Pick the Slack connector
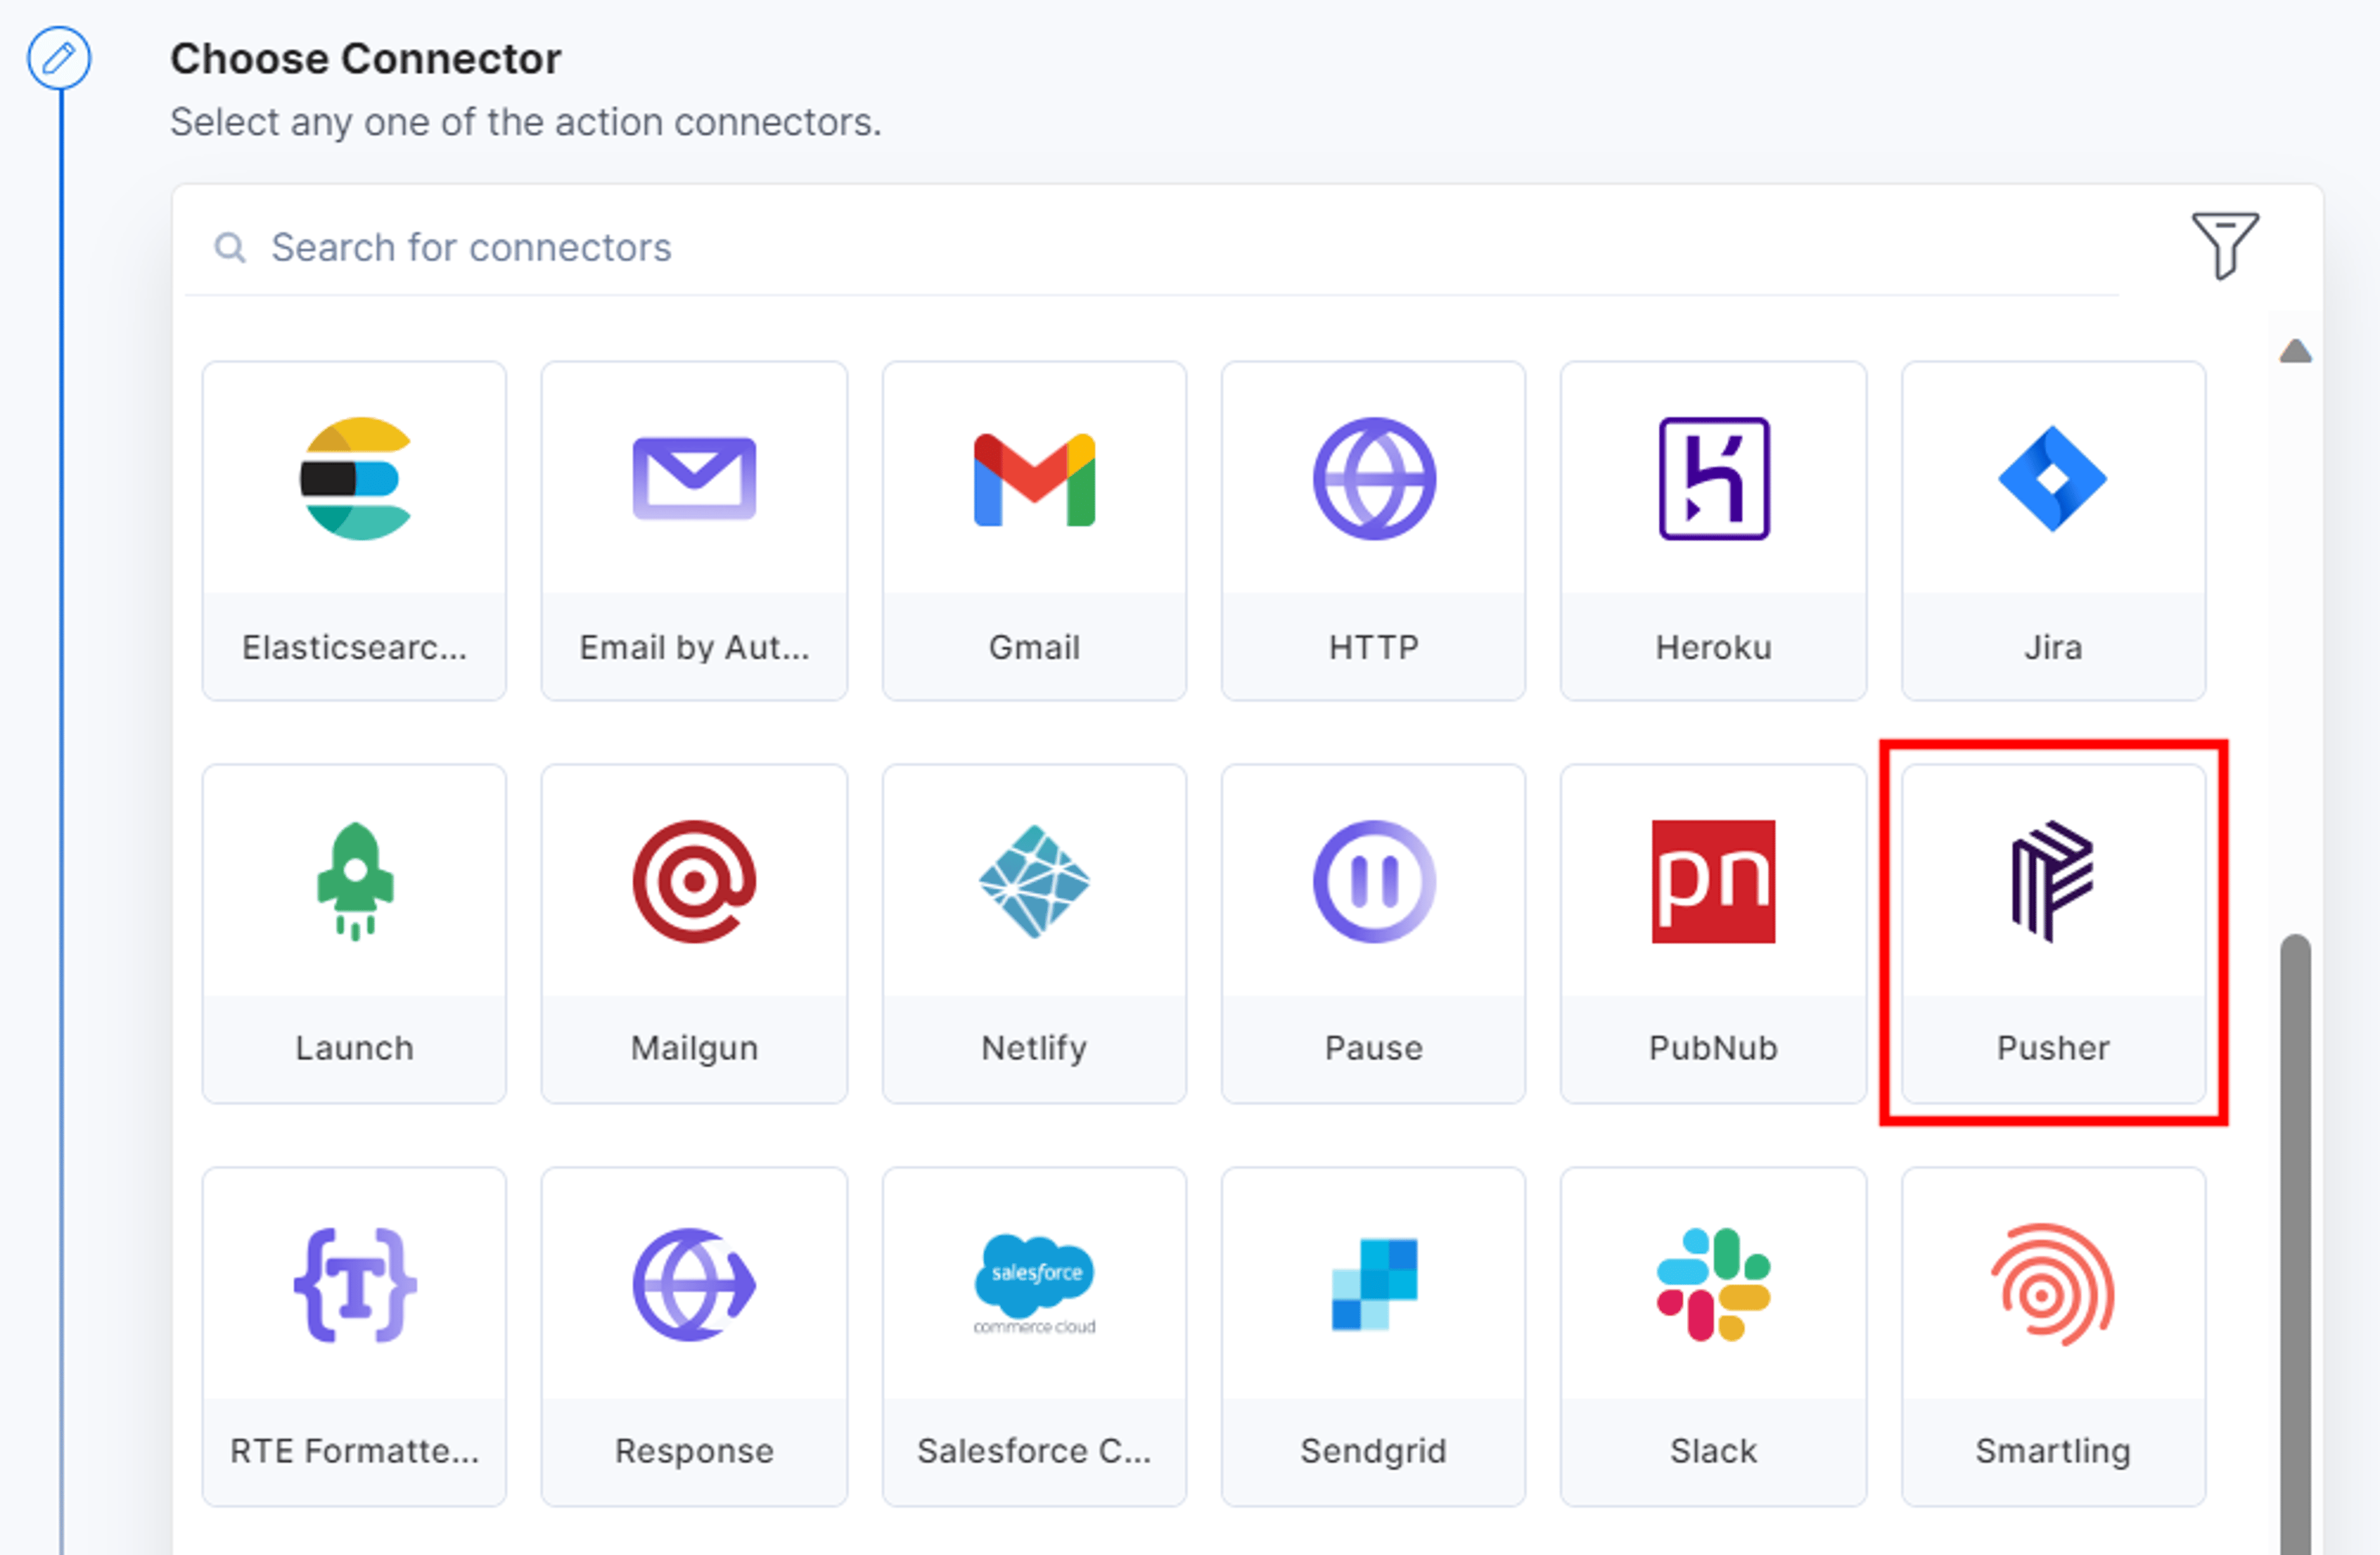Image resolution: width=2380 pixels, height=1555 pixels. pyautogui.click(x=1713, y=1336)
